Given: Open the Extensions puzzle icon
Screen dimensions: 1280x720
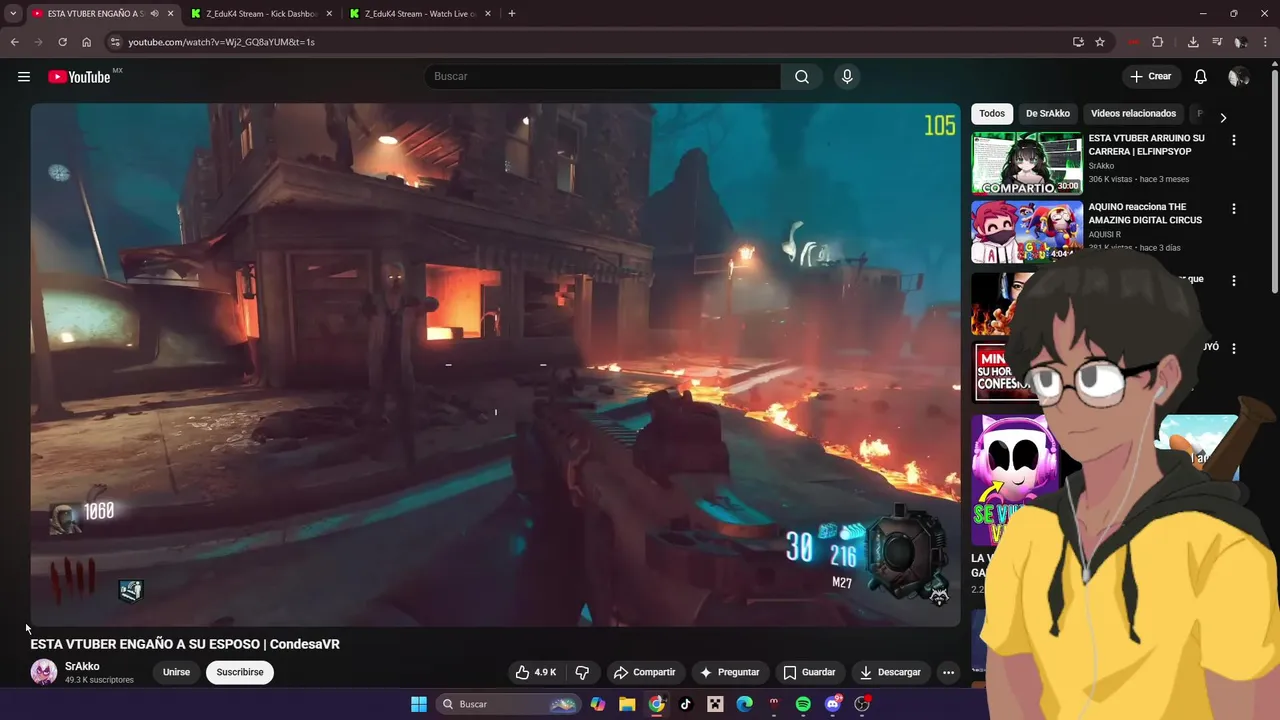Looking at the screenshot, I should (1158, 42).
